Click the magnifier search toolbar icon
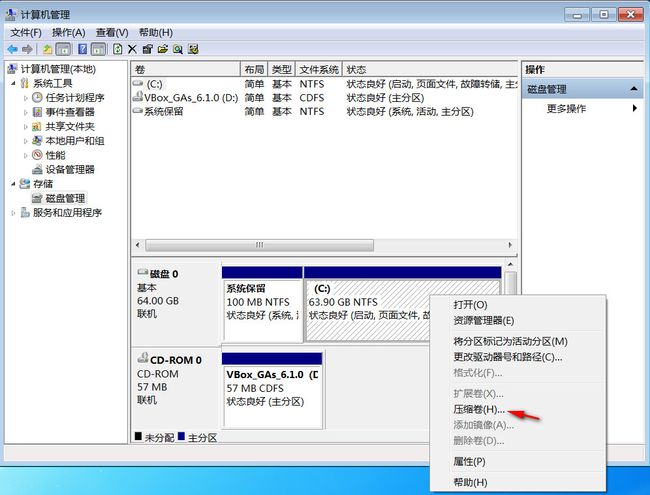The height and width of the screenshot is (495, 650). (x=178, y=49)
